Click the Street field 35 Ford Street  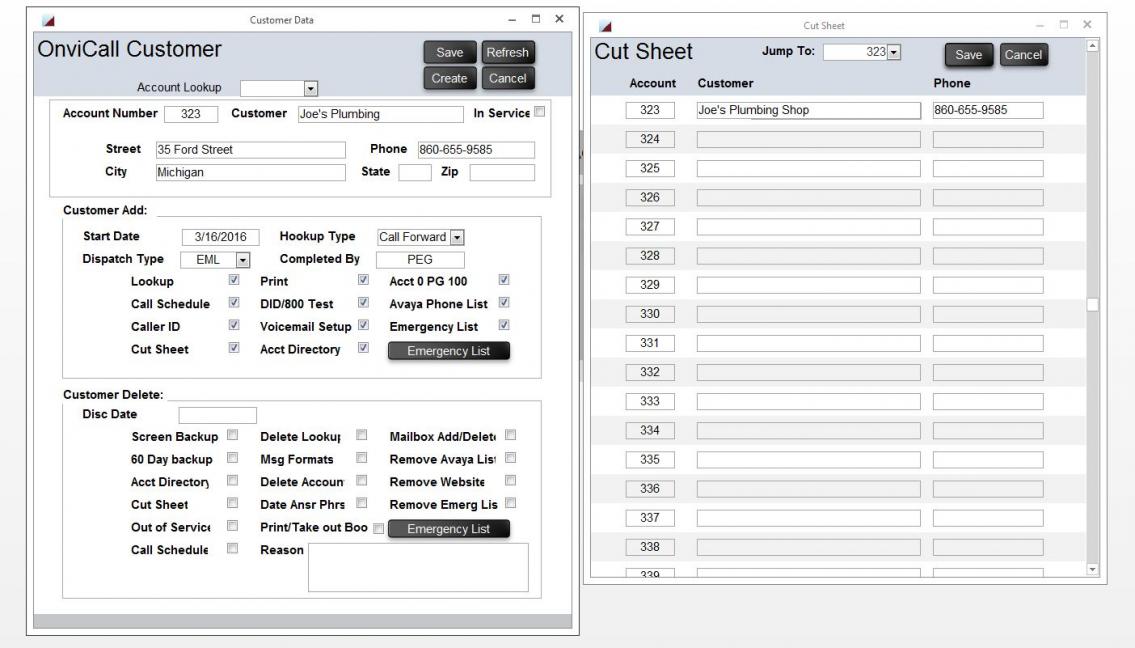pos(250,150)
